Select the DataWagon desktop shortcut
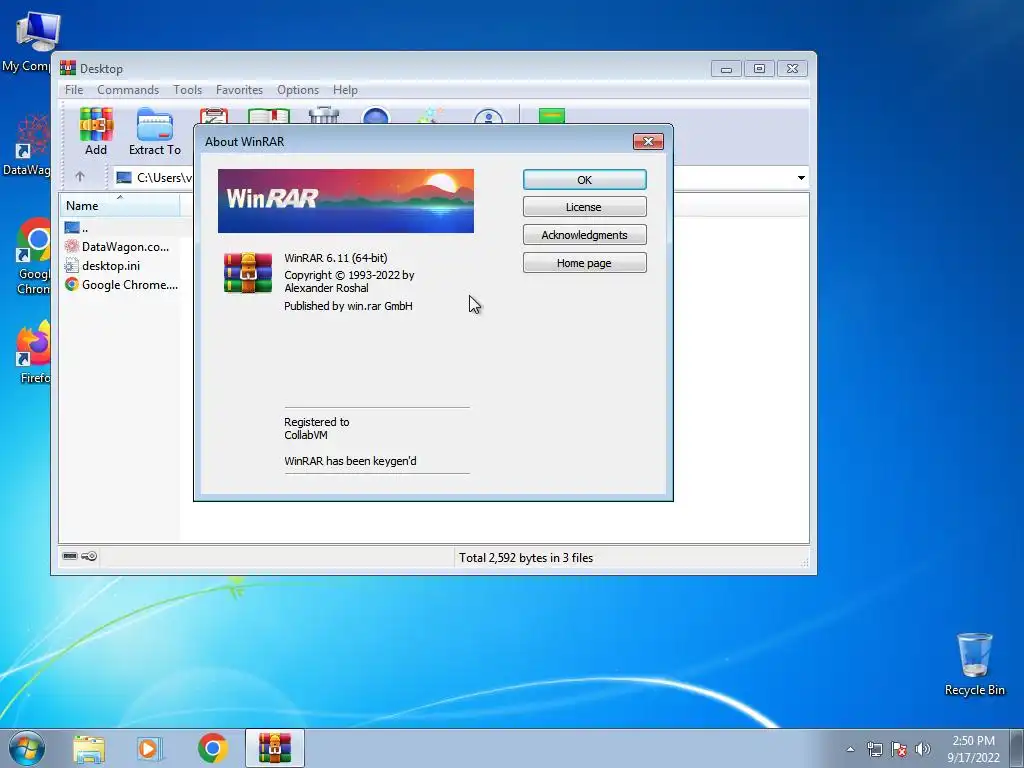Screen dimensions: 1024x768 [26, 146]
